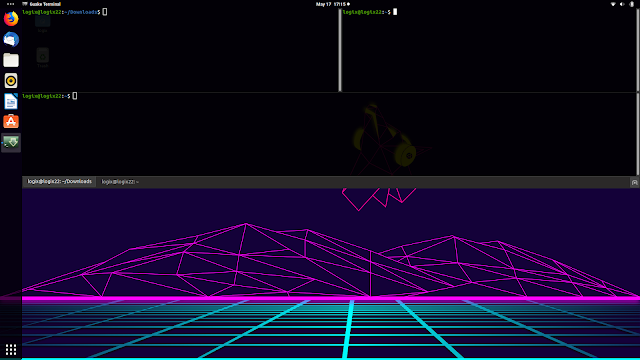The width and height of the screenshot is (640, 360).
Task: Open Ubuntu Software store icon
Action: [11, 122]
